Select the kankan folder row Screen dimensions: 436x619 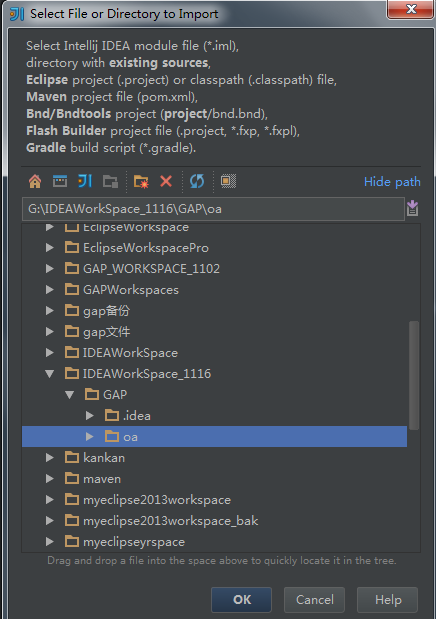point(214,458)
